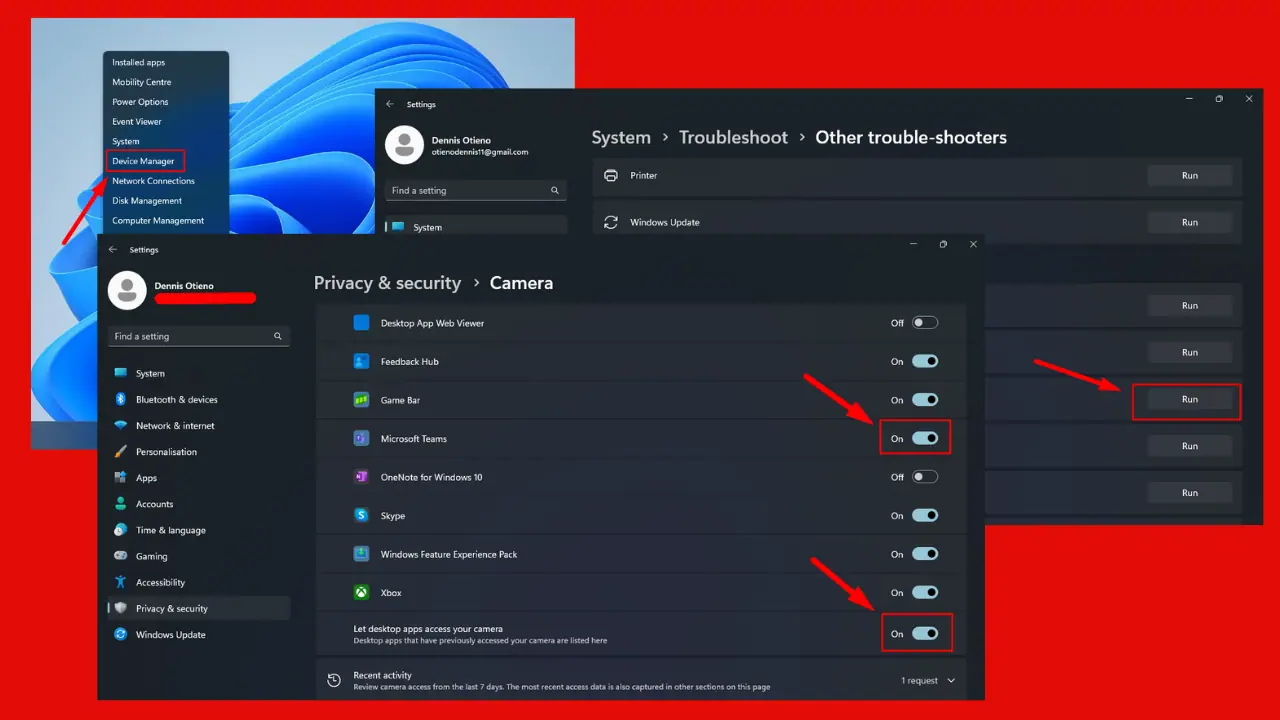Click the Accessibility figure icon
Screen dimensions: 1280x720
[121, 582]
